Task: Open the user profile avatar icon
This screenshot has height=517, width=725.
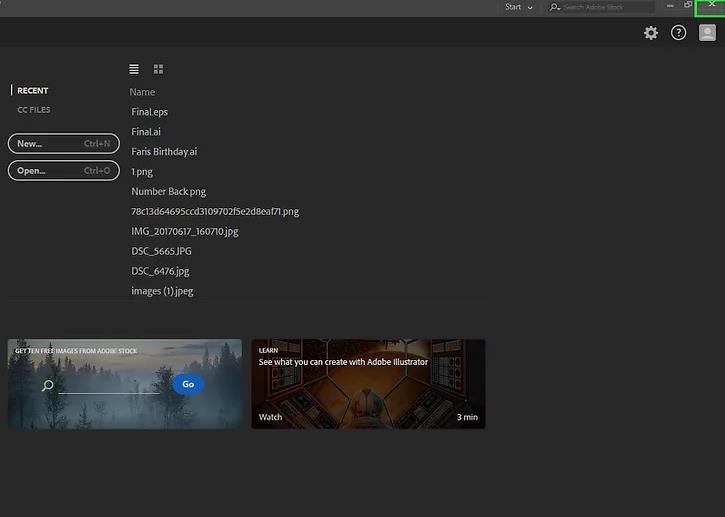Action: [x=707, y=33]
